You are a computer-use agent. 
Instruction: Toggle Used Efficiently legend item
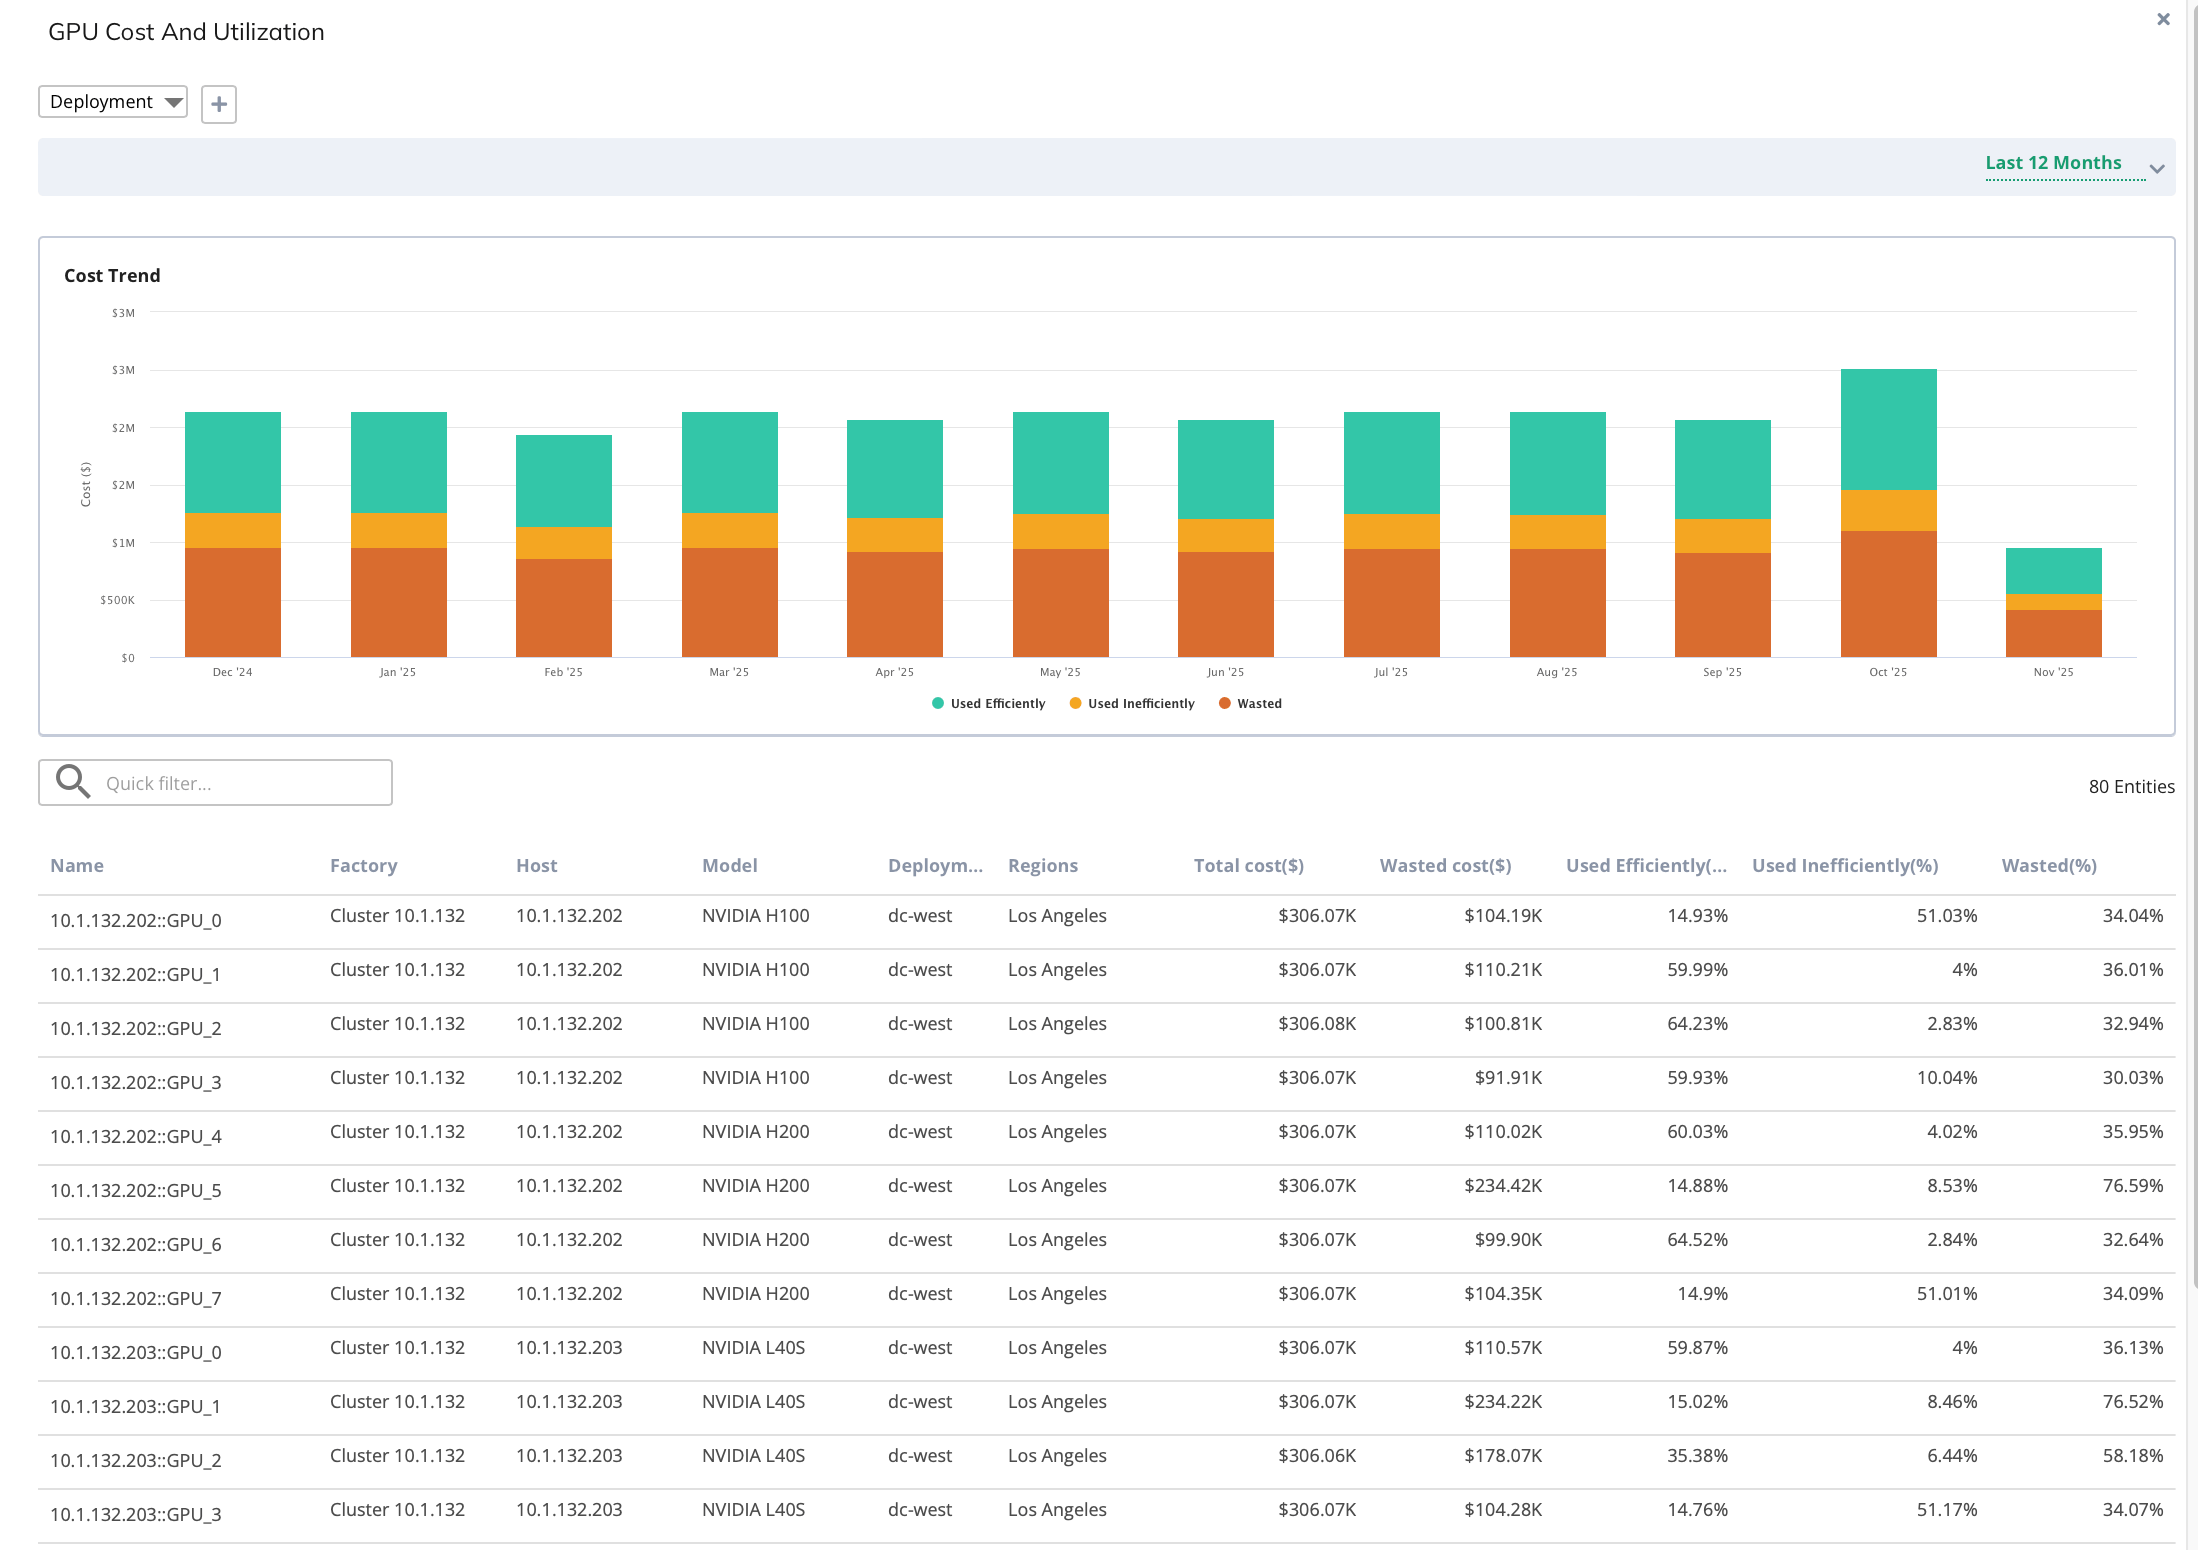[997, 703]
